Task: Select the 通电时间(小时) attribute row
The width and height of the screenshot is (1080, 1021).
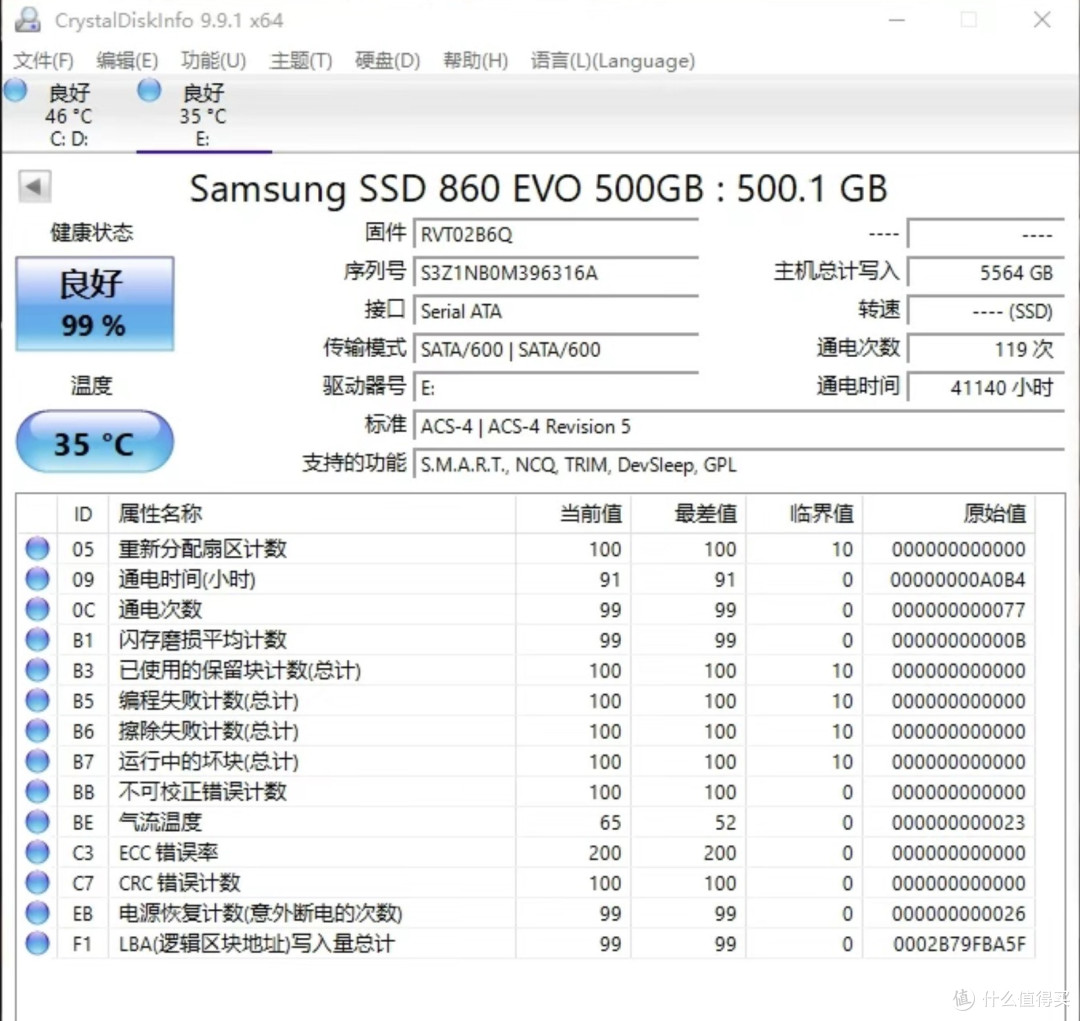Action: (526, 579)
